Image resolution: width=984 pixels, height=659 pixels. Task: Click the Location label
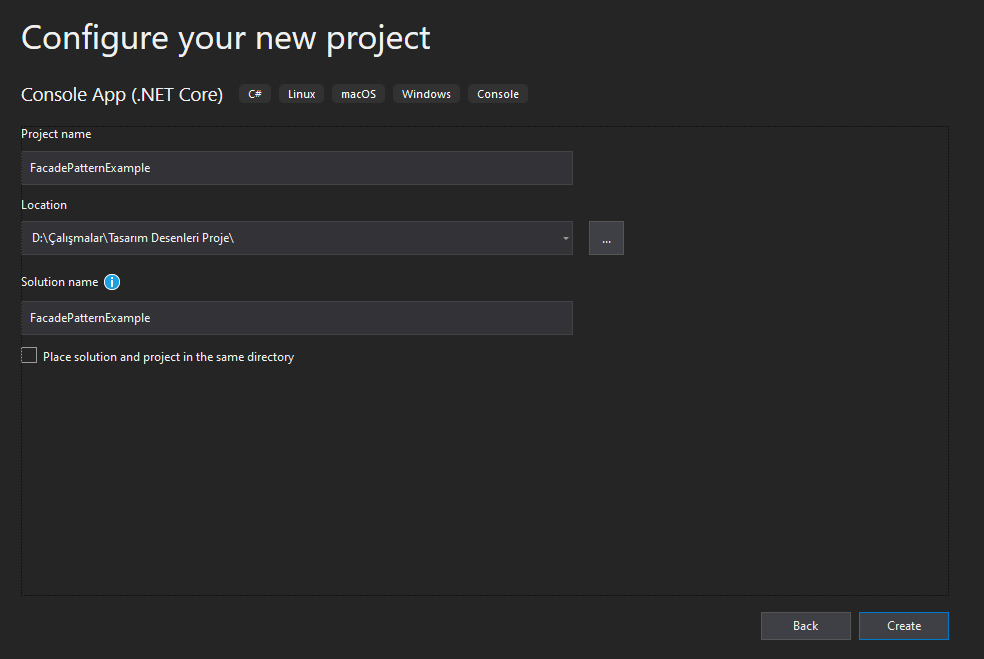[44, 205]
